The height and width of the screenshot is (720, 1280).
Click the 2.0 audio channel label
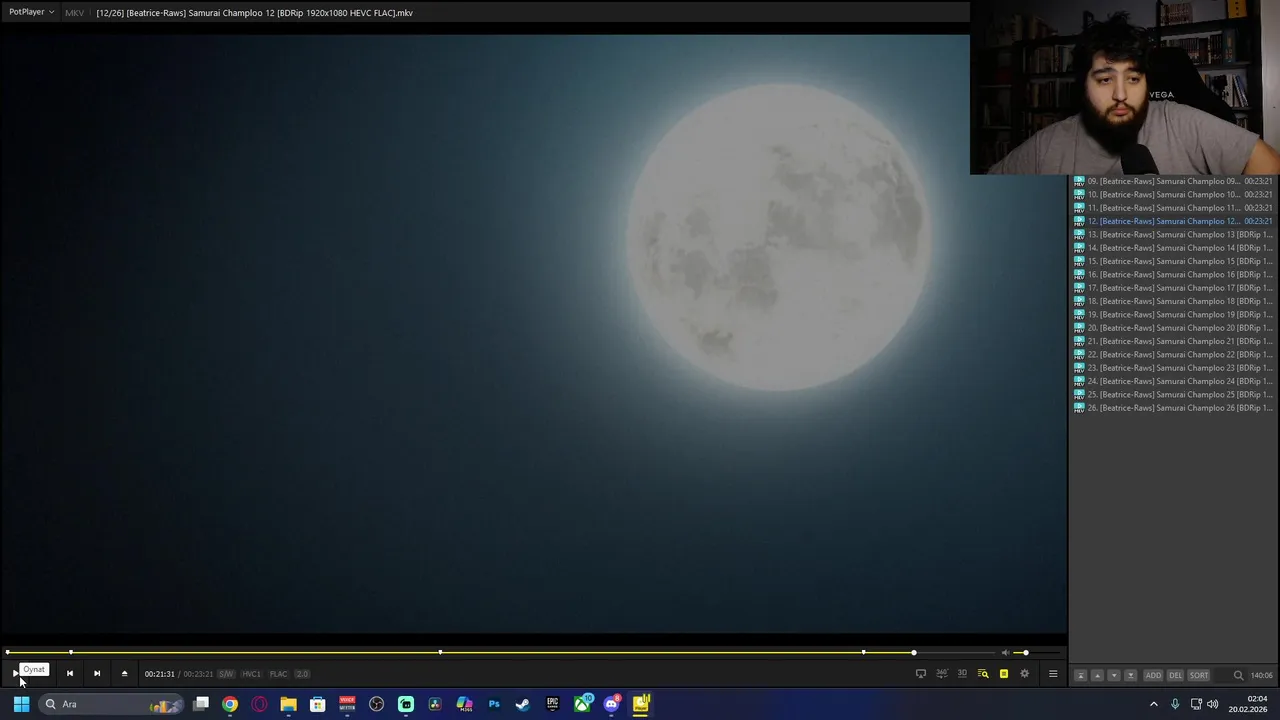302,674
